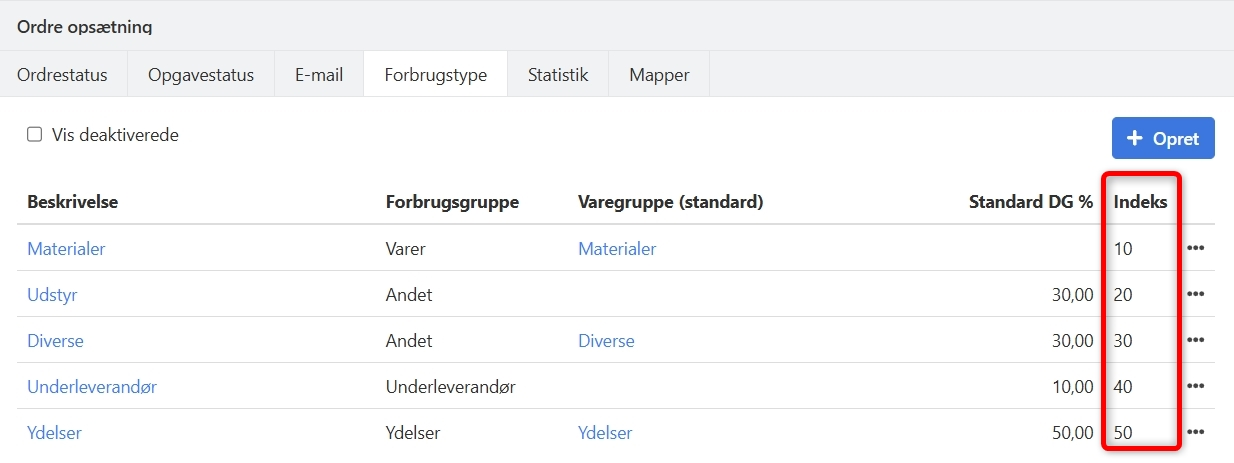Click the Ydelser link in Varegruppe column
The width and height of the screenshot is (1234, 463).
click(x=605, y=433)
